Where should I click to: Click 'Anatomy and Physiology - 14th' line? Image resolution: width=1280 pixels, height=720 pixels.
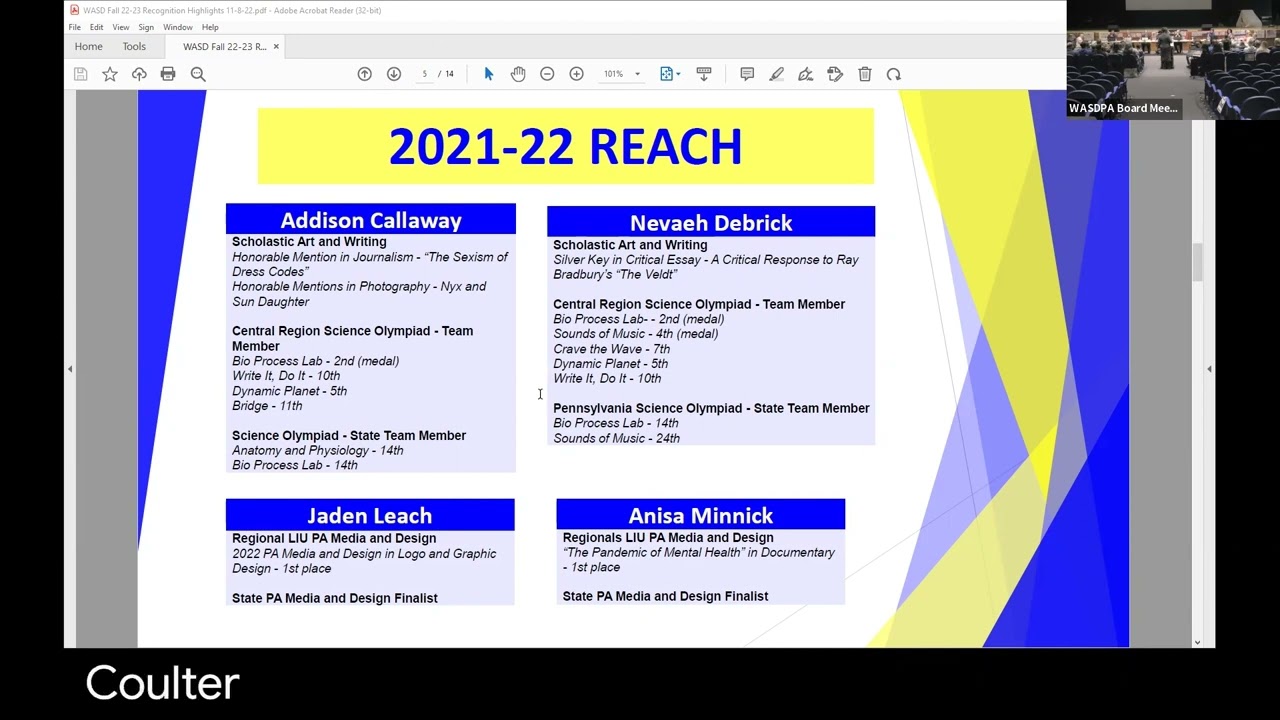point(318,450)
